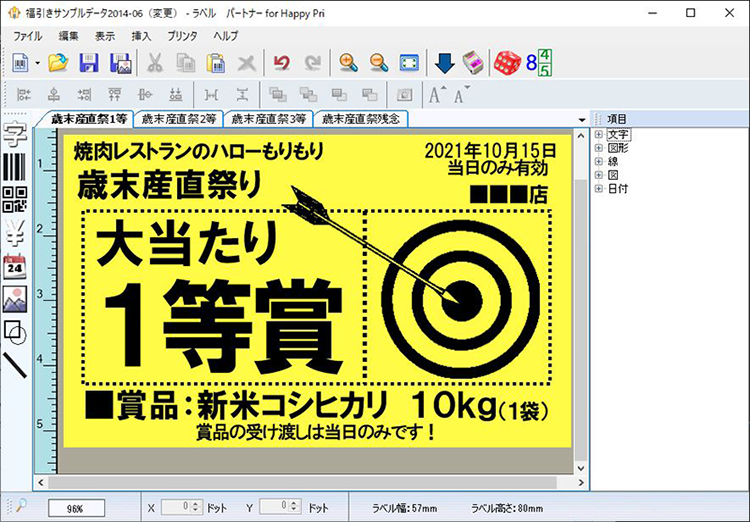Click the vertical scrollbar down arrow
The width and height of the screenshot is (750, 522).
click(581, 468)
